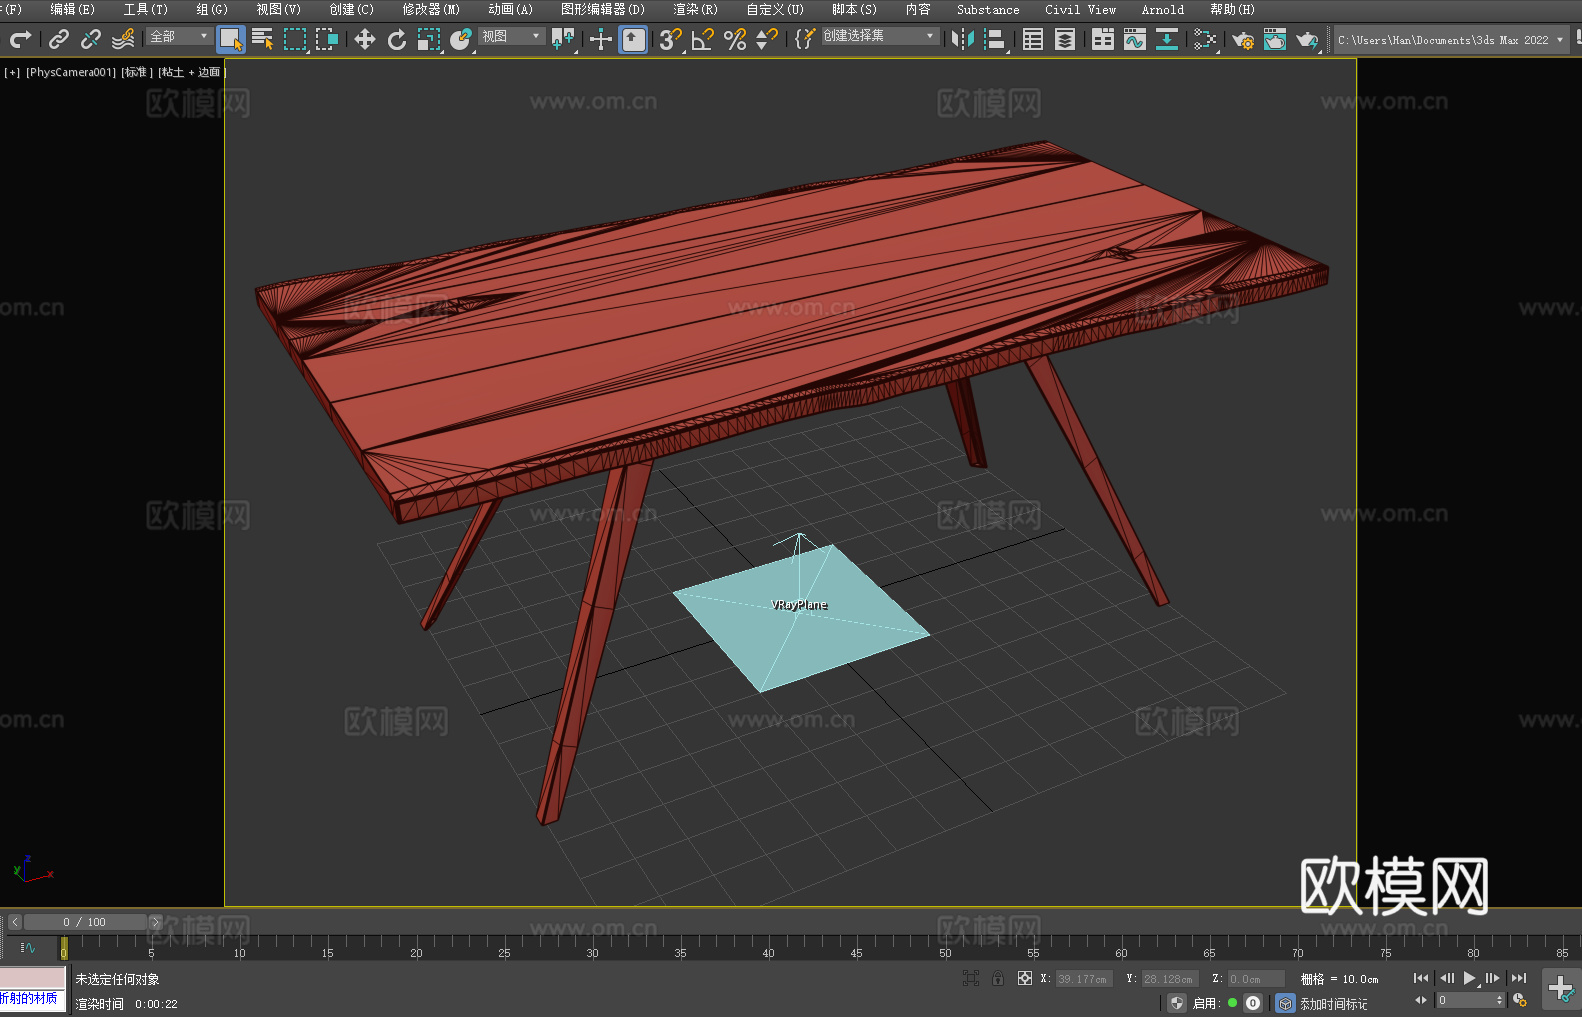Select the Rotate tool
The image size is (1582, 1017).
(397, 39)
